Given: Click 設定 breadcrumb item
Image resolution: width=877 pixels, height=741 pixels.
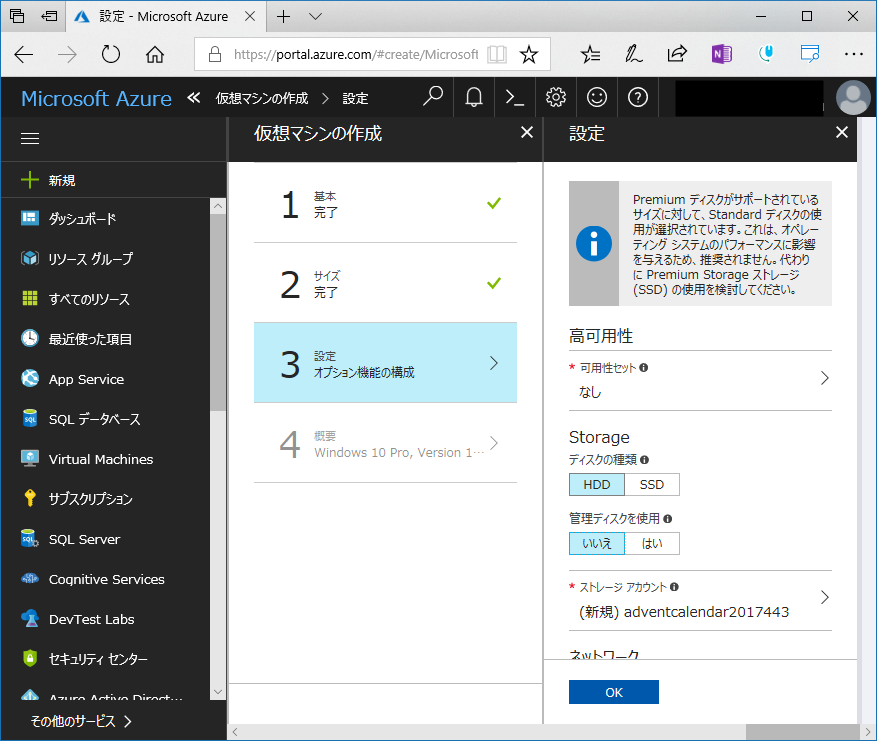Looking at the screenshot, I should tap(355, 98).
